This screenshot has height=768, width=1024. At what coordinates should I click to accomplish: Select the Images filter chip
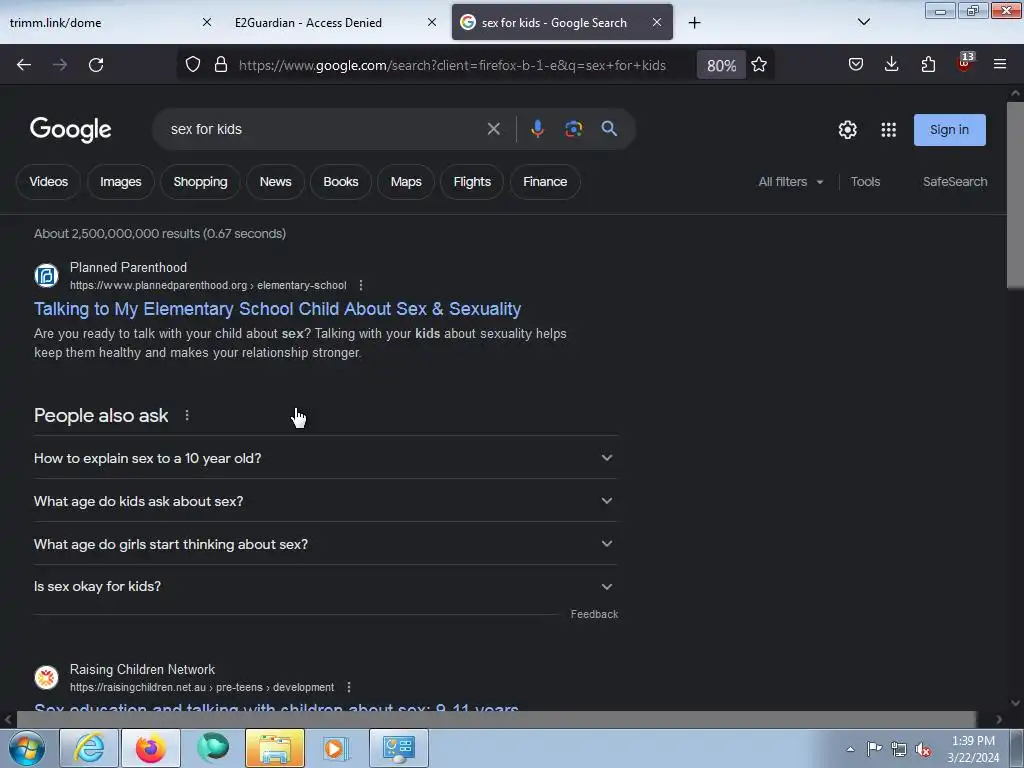coord(121,182)
